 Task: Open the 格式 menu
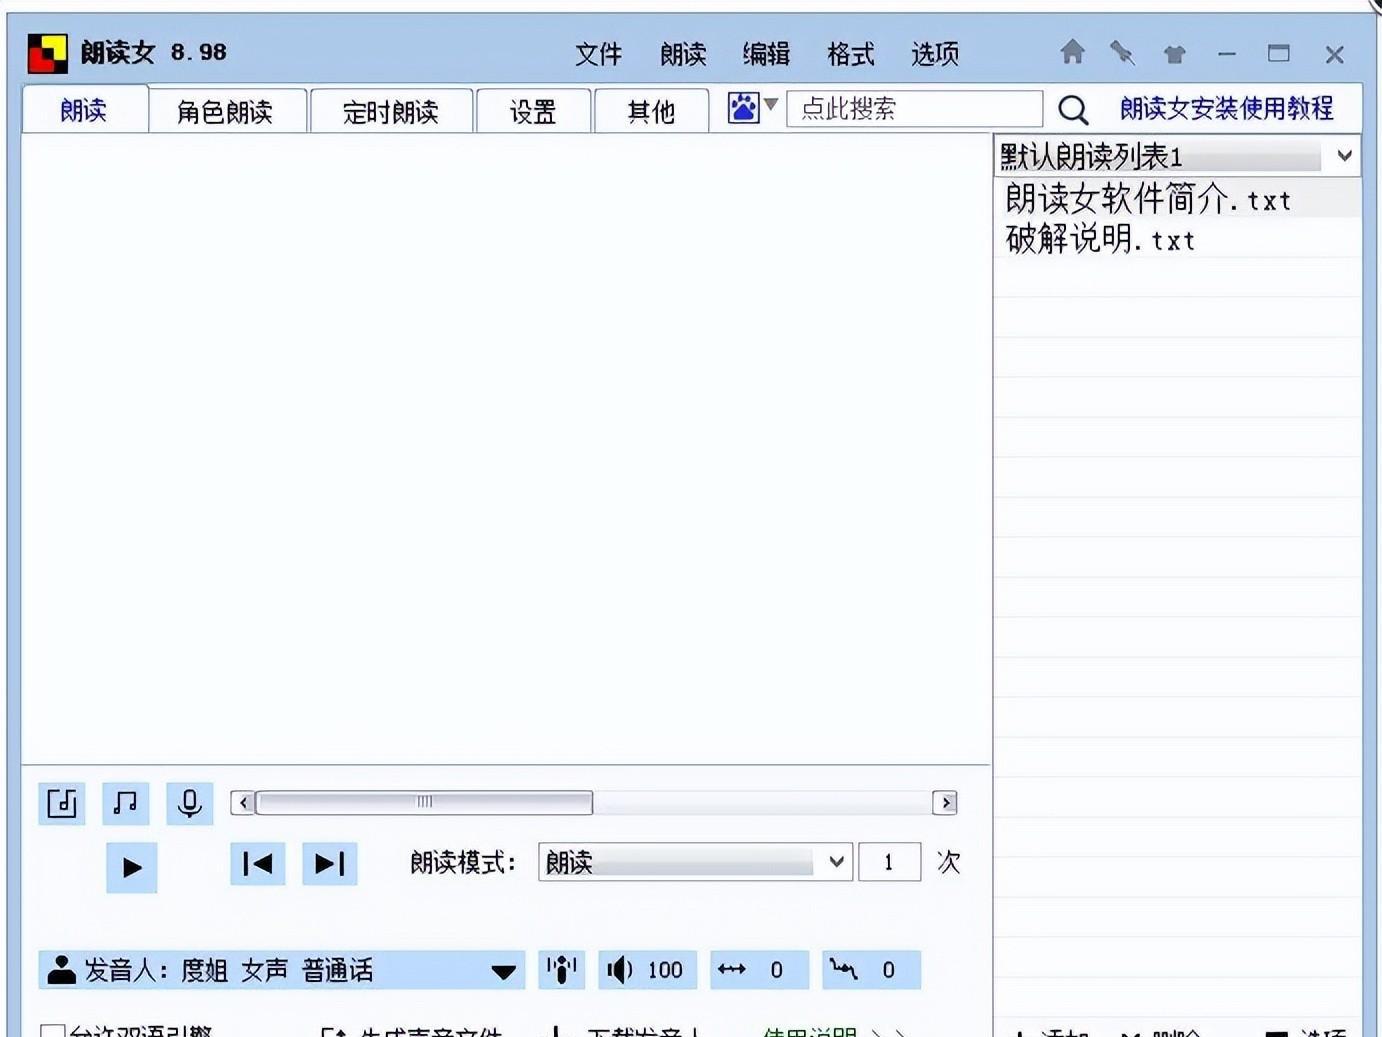[x=851, y=54]
